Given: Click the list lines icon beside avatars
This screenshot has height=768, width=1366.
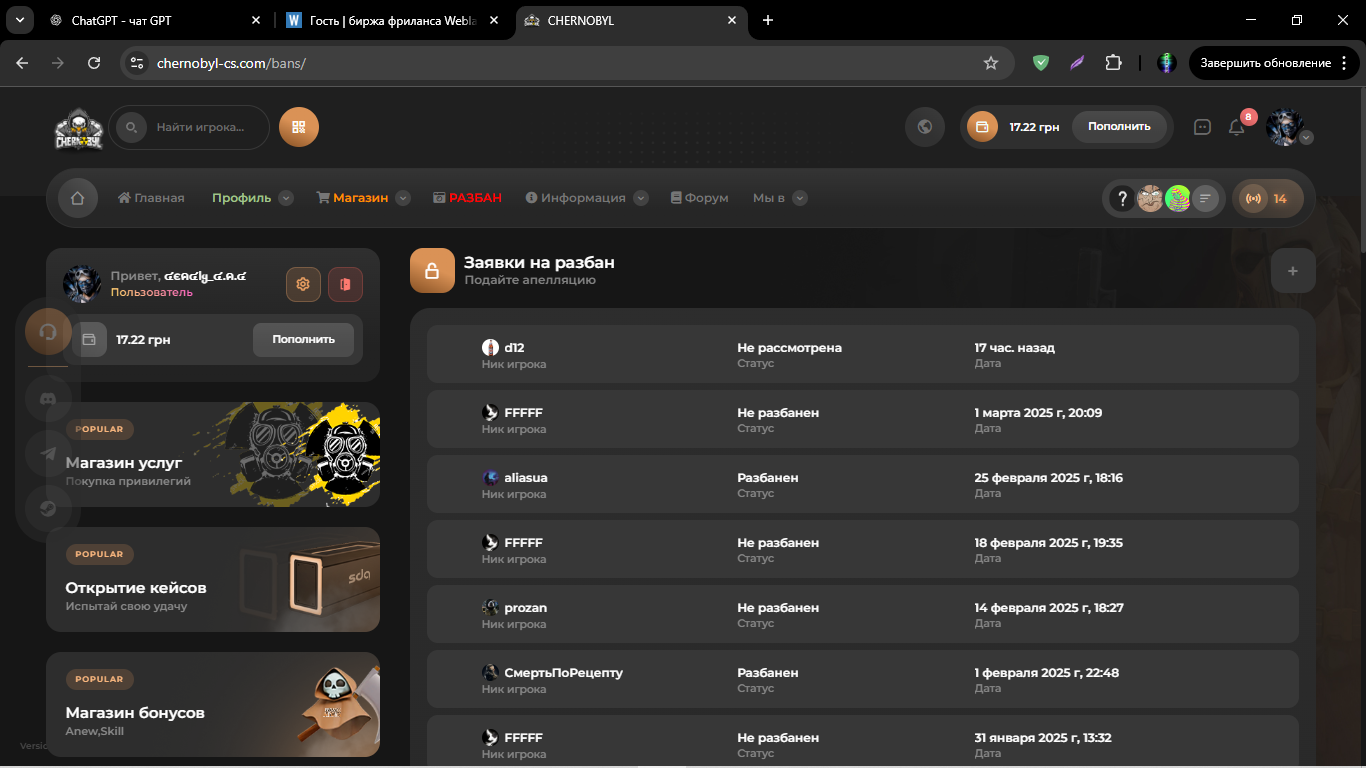Looking at the screenshot, I should pos(1206,198).
